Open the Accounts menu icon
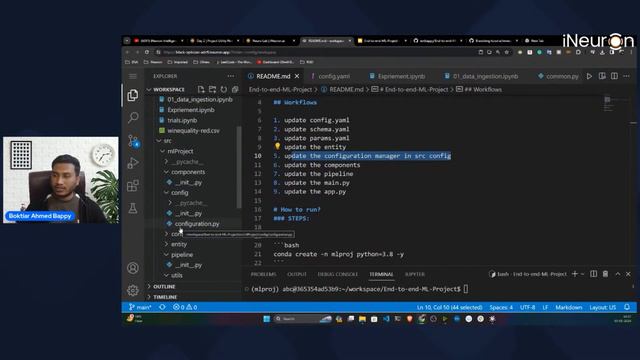640x360 pixels. (x=133, y=268)
